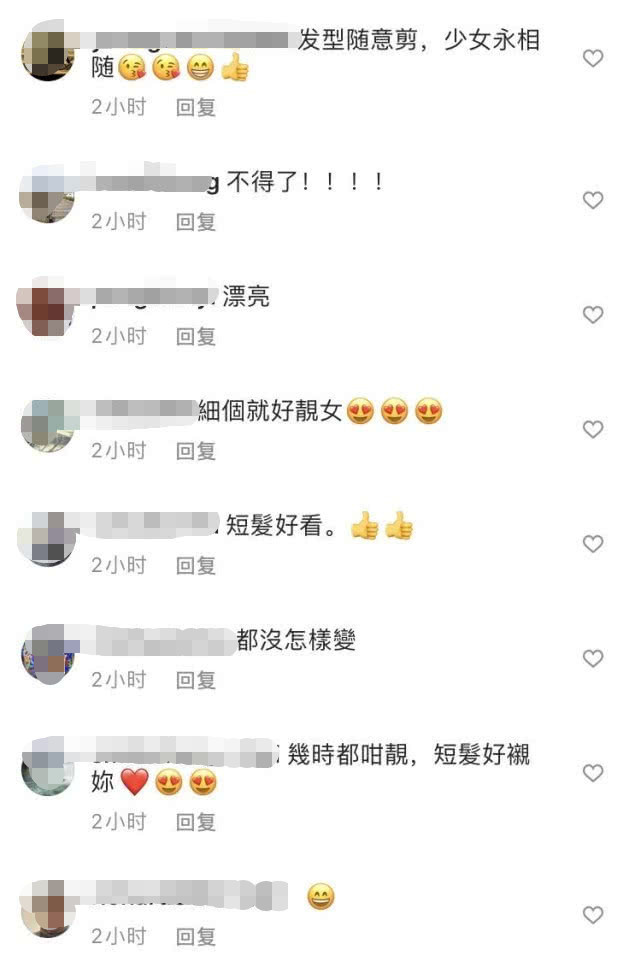Tap 回复 below '都沒怎樣變'
This screenshot has width=640, height=977.
pos(196,680)
